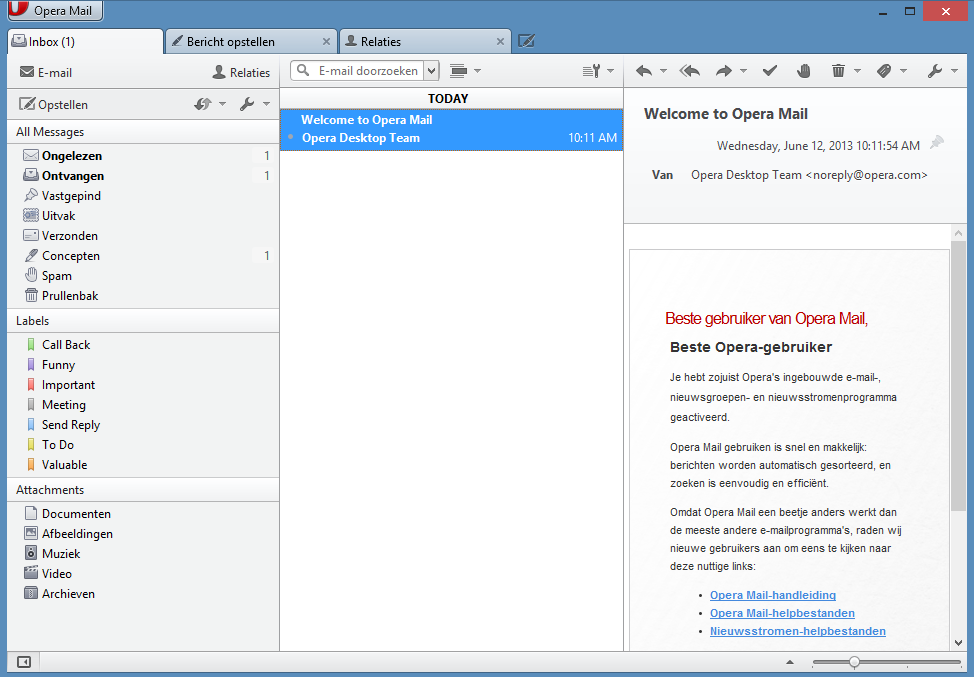Click the Forward arrow icon
This screenshot has width=974, height=677.
point(724,71)
